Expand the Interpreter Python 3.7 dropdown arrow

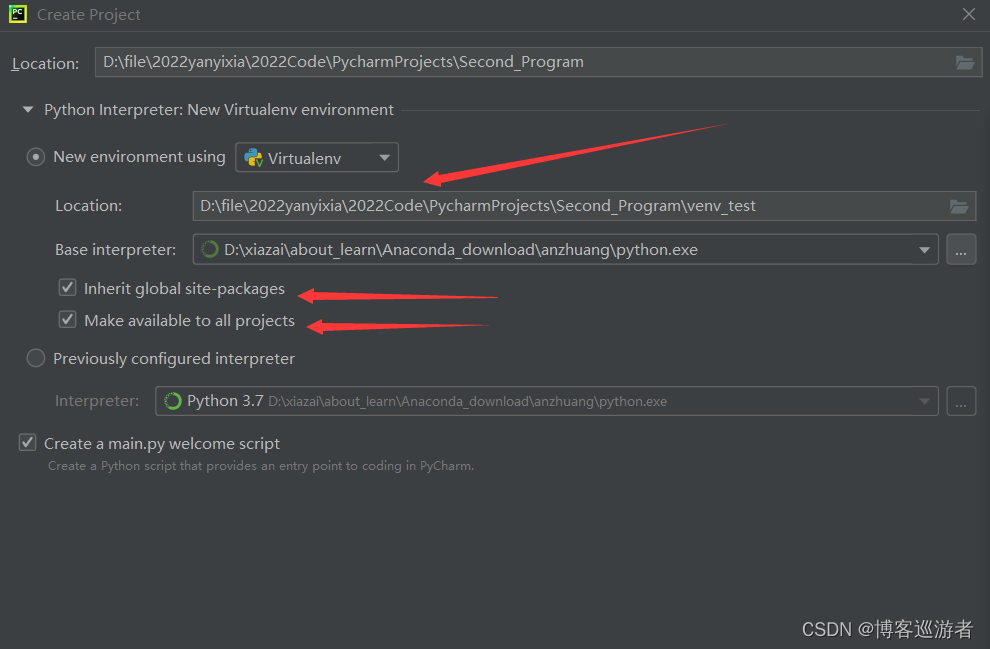coord(924,402)
